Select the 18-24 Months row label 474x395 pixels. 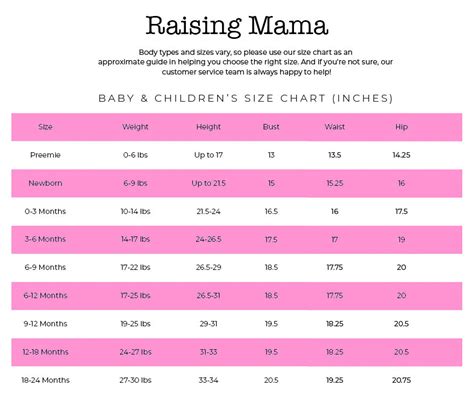point(45,380)
